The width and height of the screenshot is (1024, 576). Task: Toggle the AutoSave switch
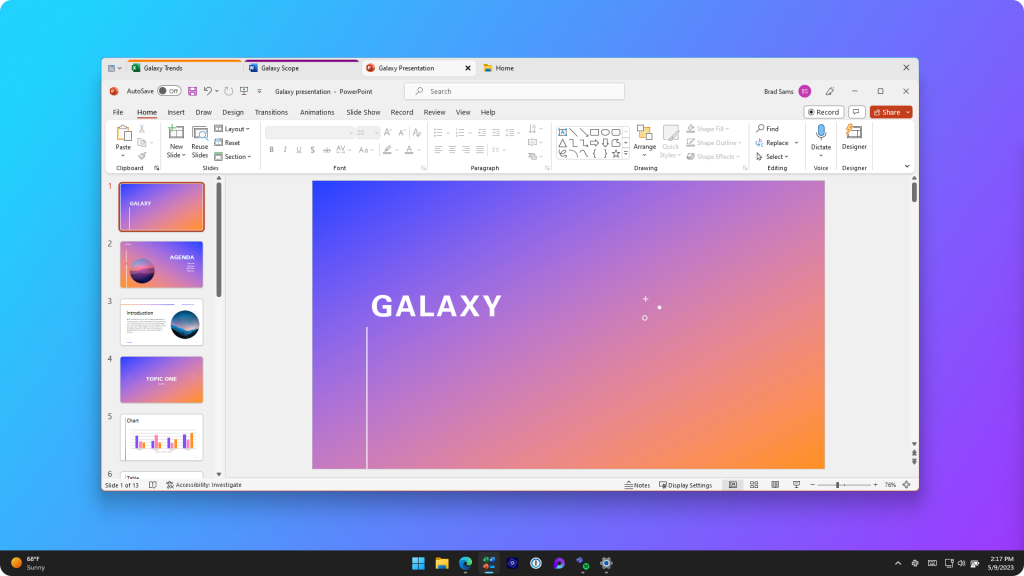(x=169, y=91)
